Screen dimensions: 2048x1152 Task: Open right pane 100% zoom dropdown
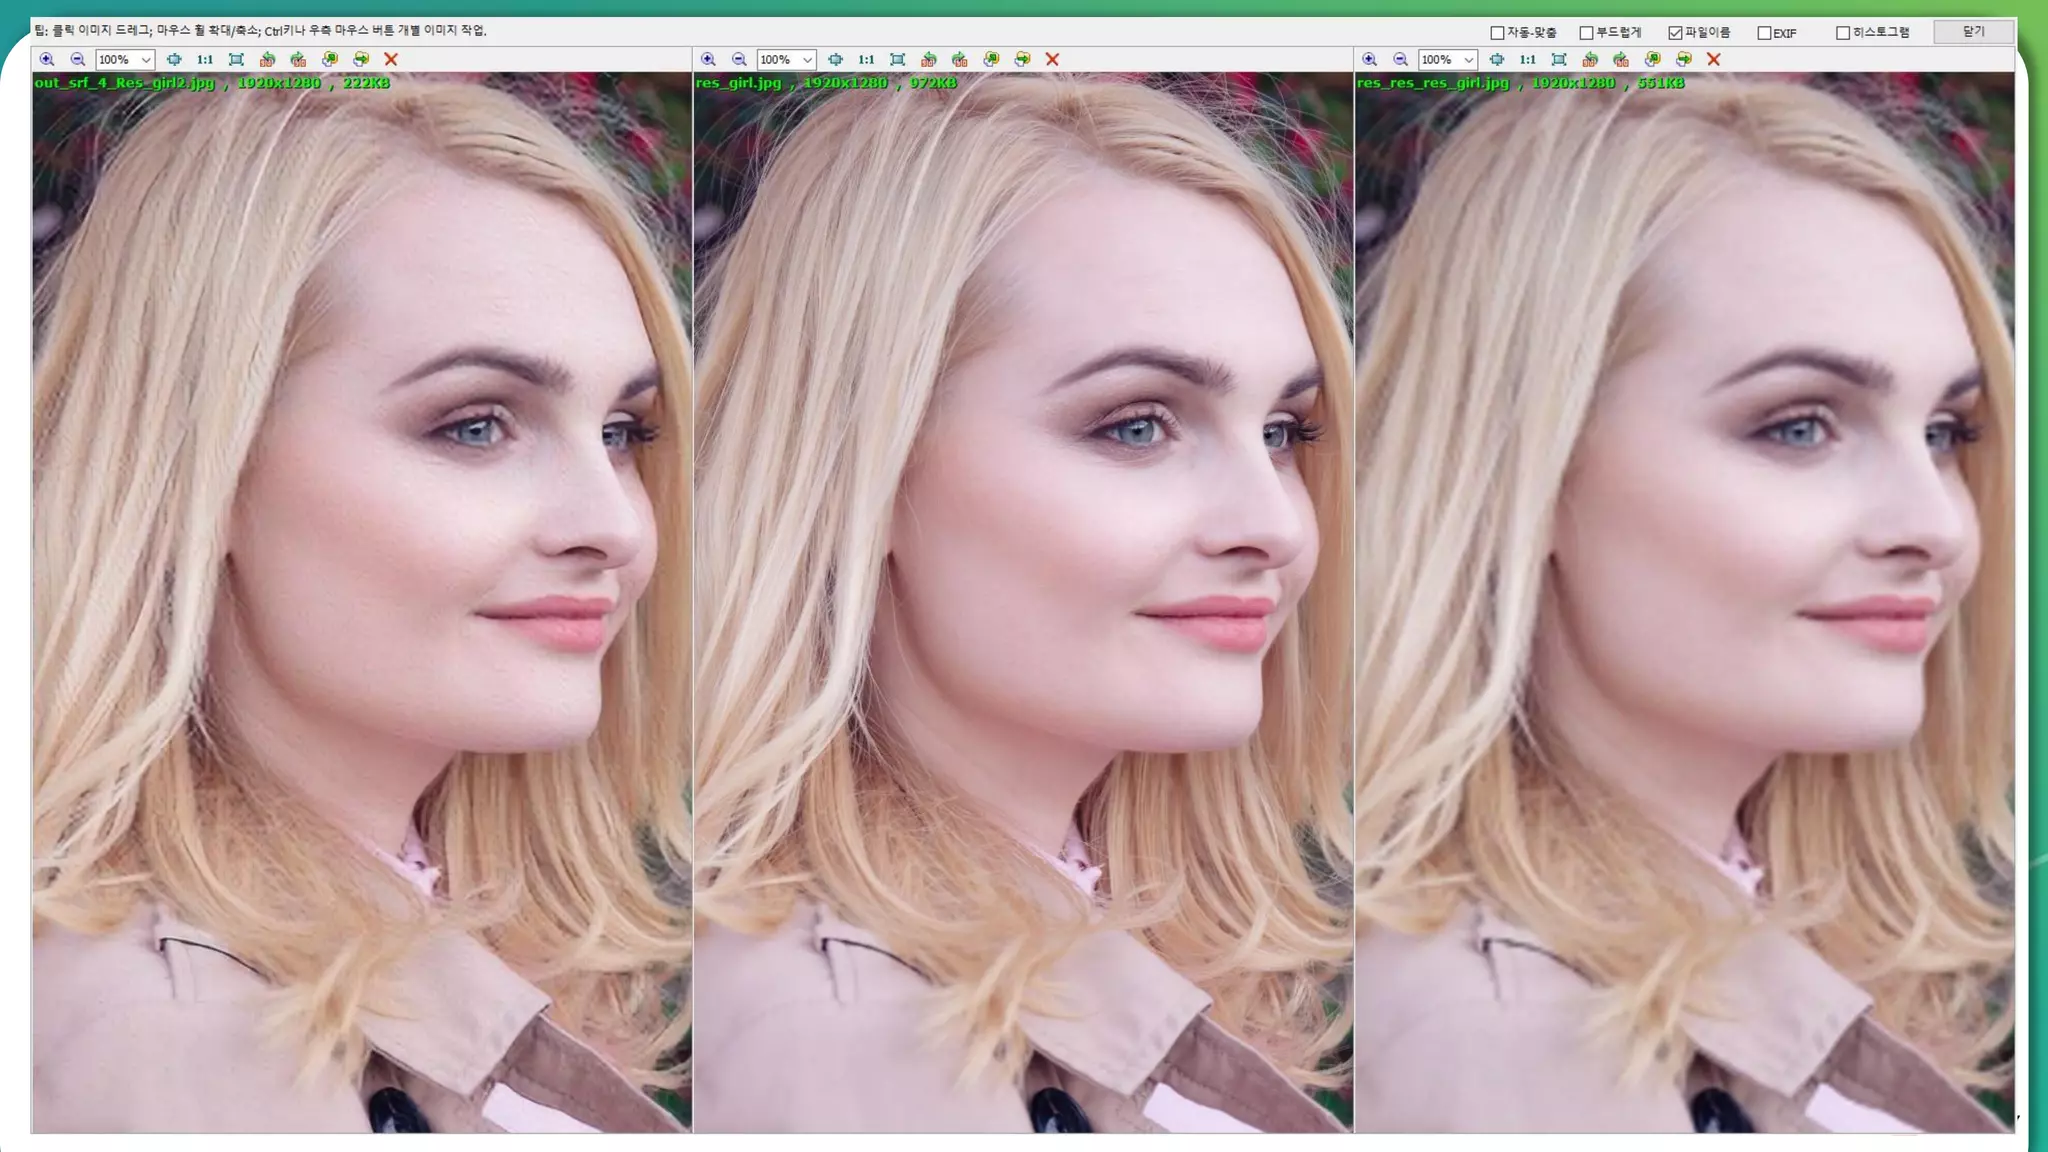click(x=1468, y=60)
